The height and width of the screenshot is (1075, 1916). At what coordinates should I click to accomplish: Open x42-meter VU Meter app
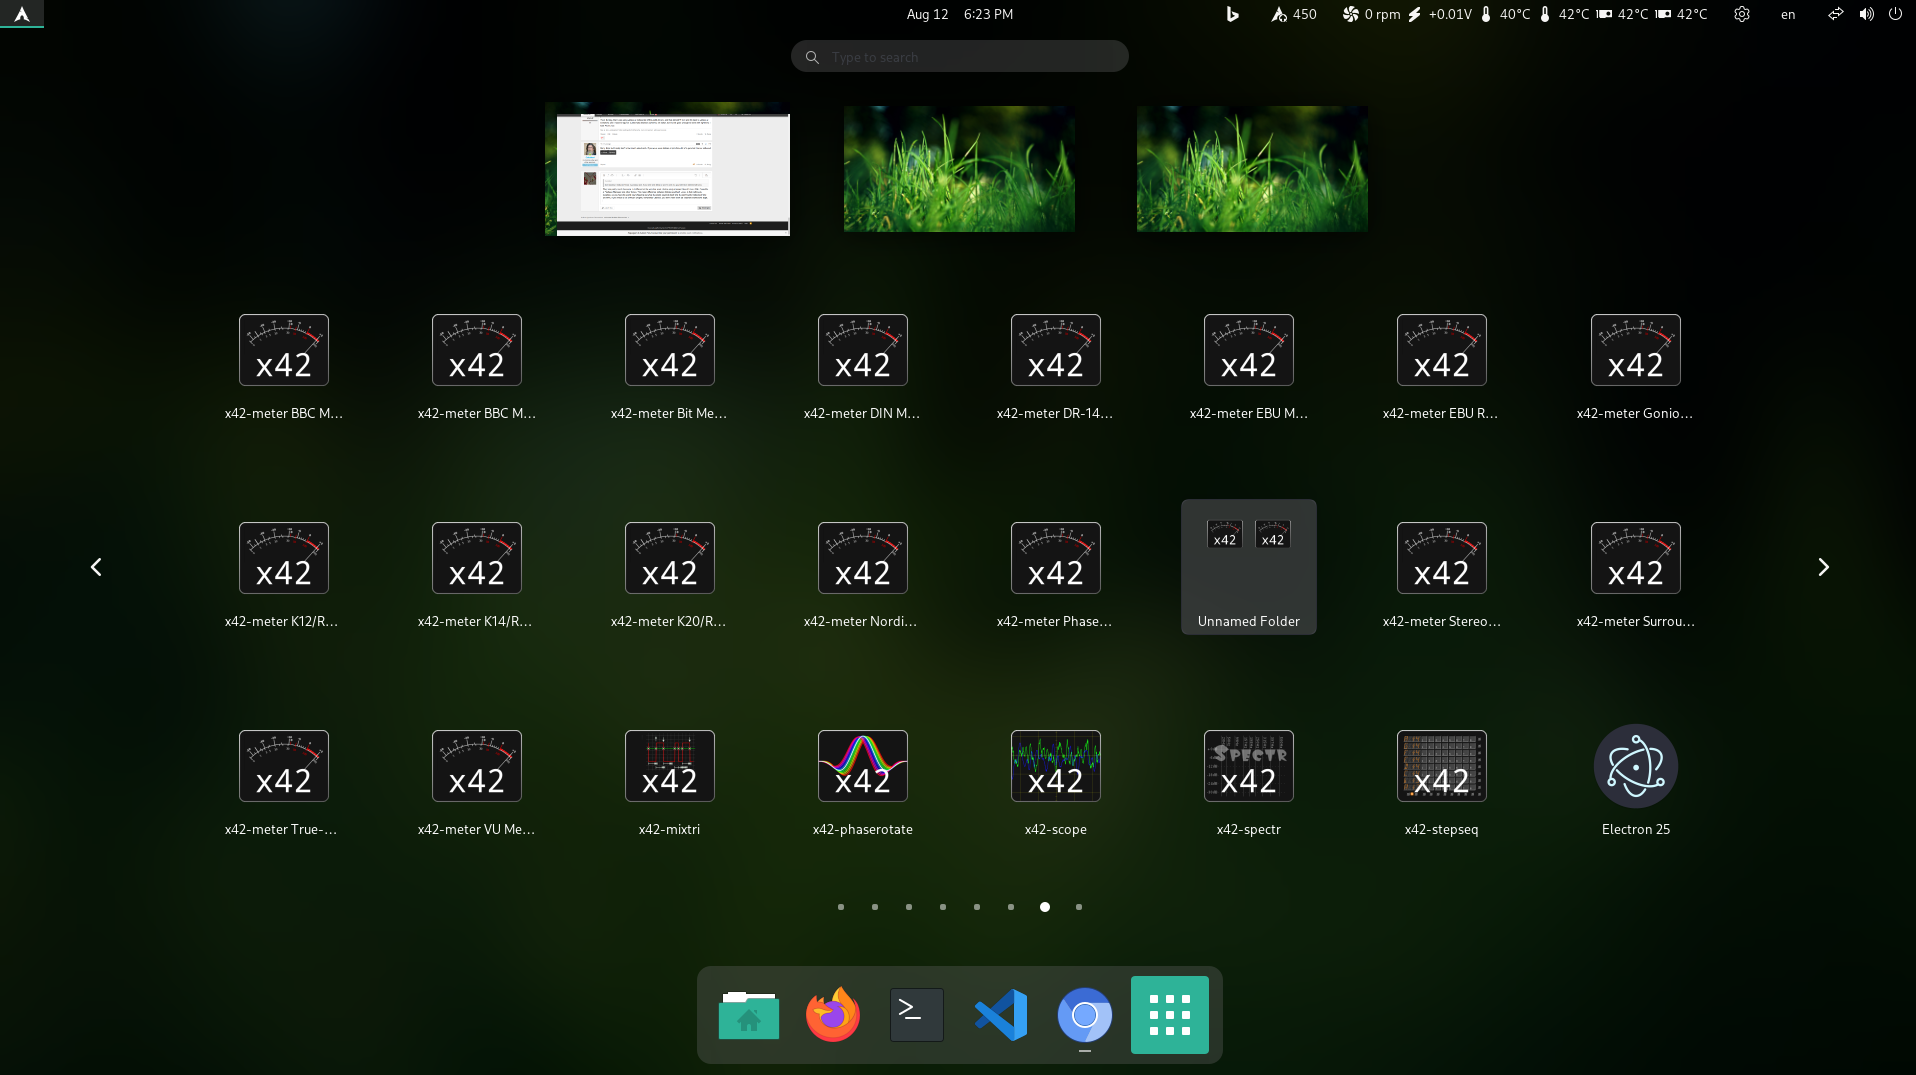tap(476, 782)
